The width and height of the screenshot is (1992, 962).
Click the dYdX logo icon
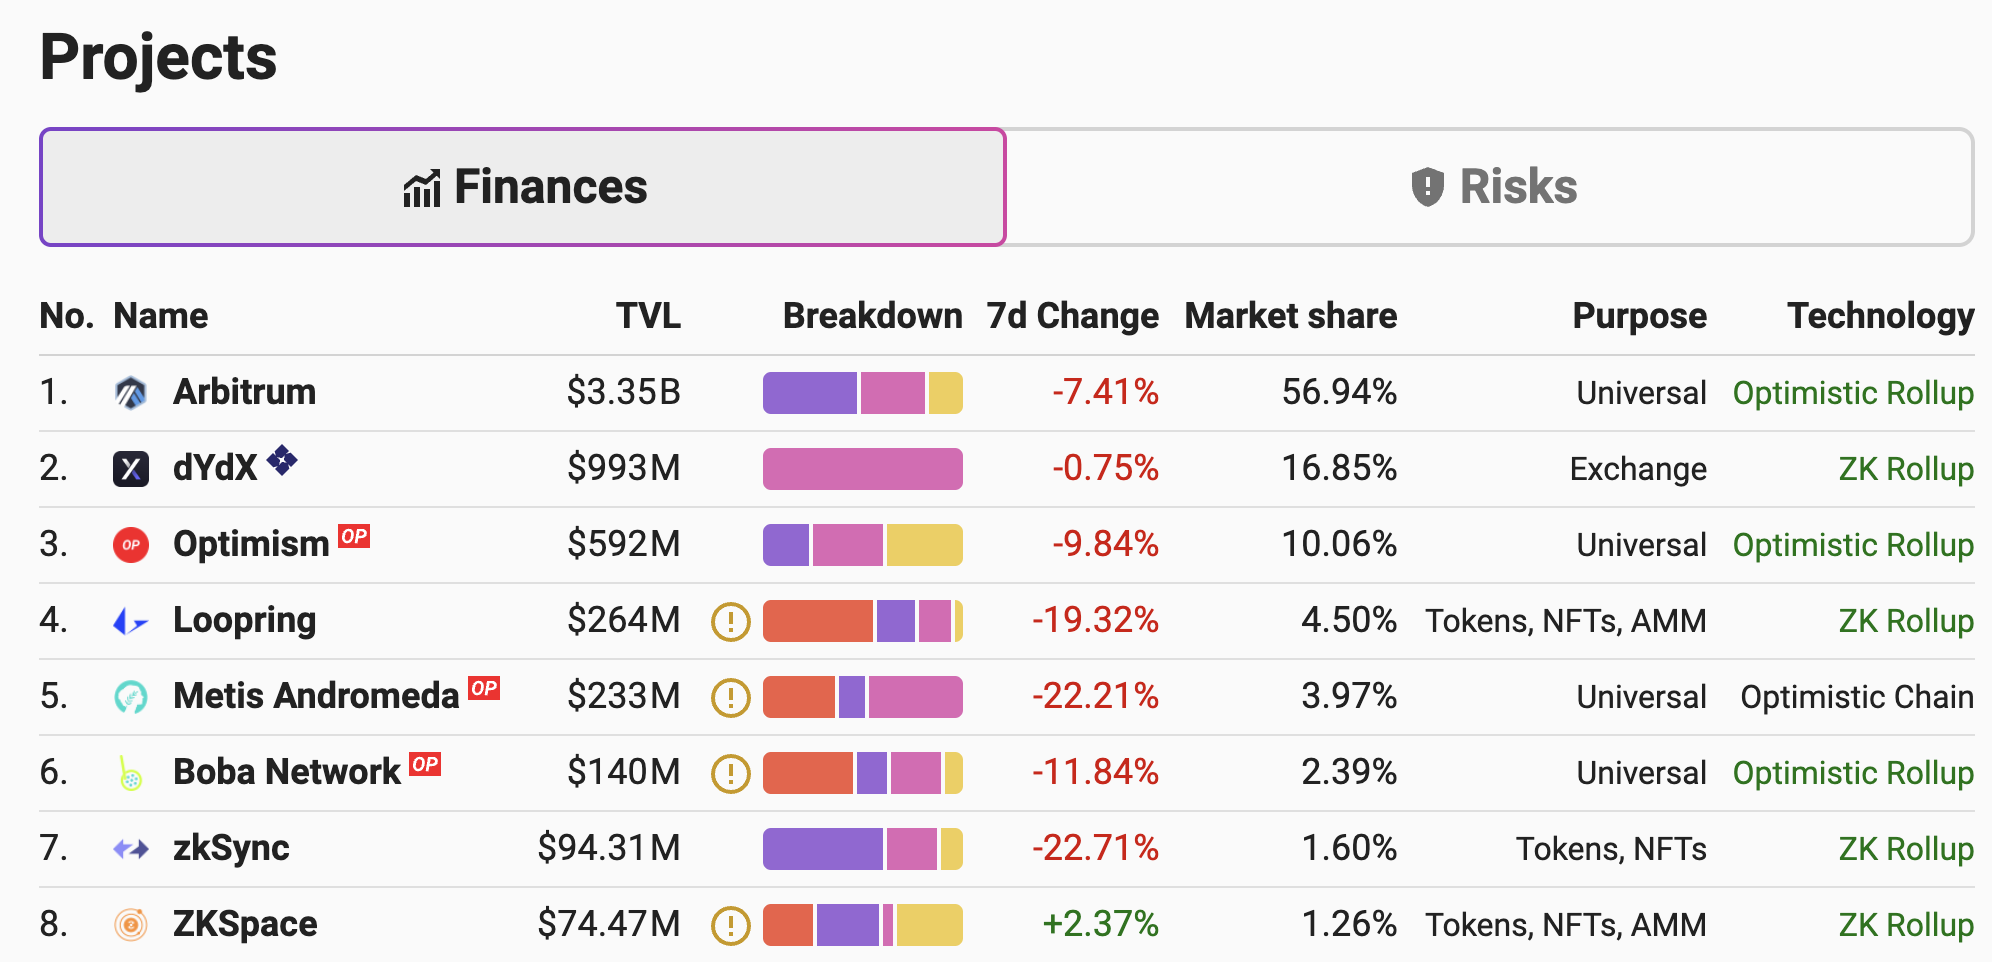pos(131,469)
